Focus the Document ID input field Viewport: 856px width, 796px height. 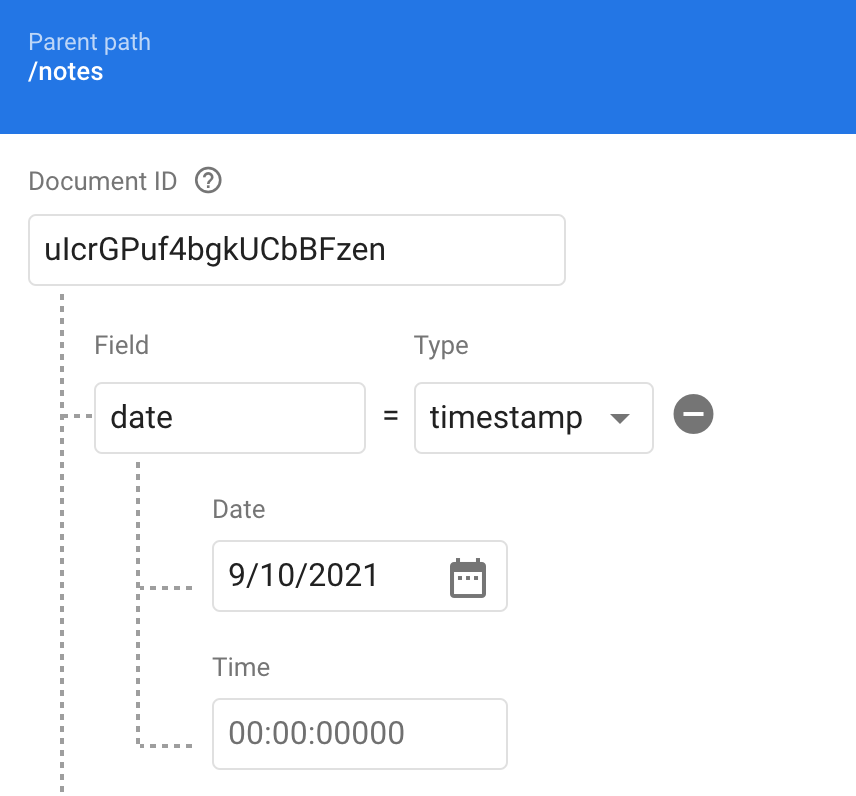(297, 250)
